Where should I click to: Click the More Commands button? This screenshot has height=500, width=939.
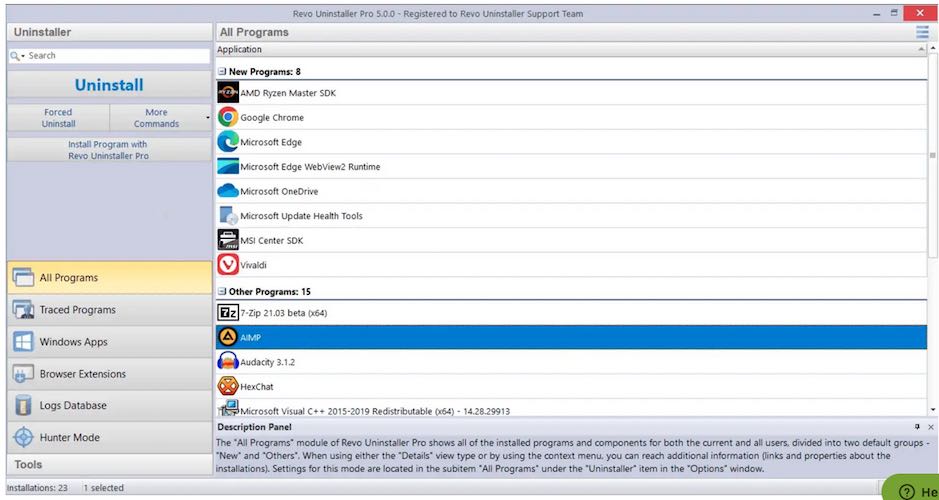click(x=157, y=118)
